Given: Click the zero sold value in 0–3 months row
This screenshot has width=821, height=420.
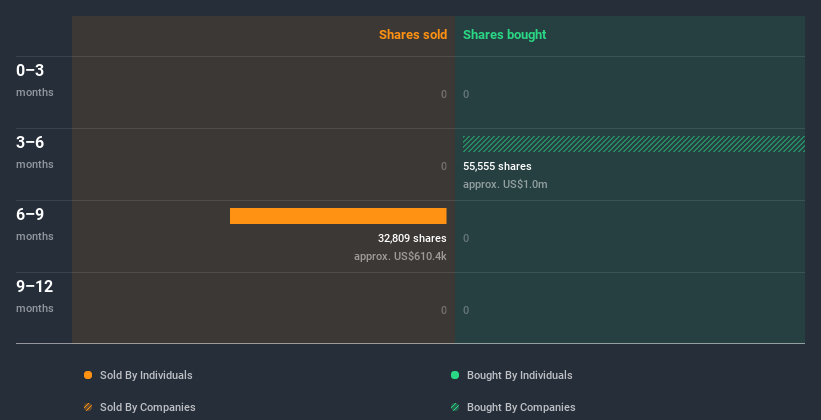Looking at the screenshot, I should pos(443,94).
